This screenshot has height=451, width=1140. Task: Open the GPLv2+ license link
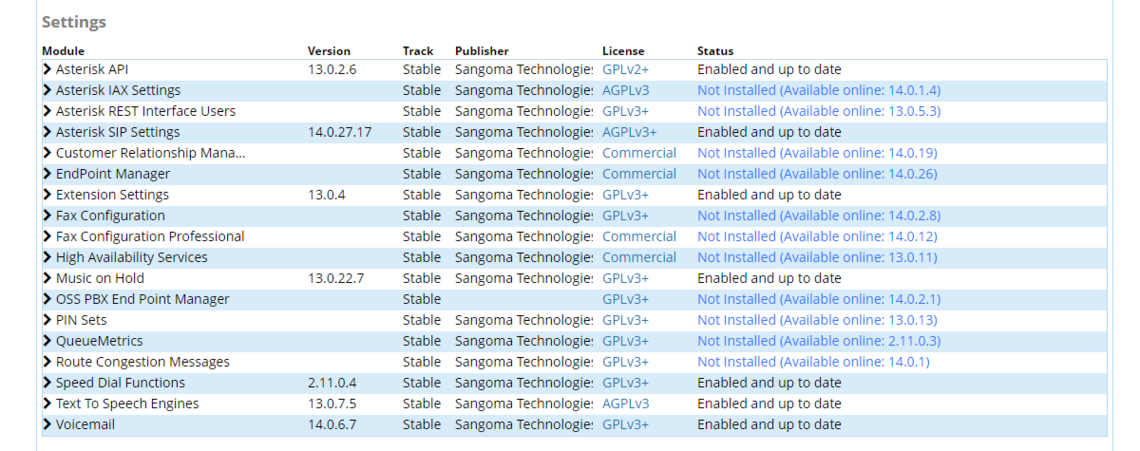tap(625, 70)
